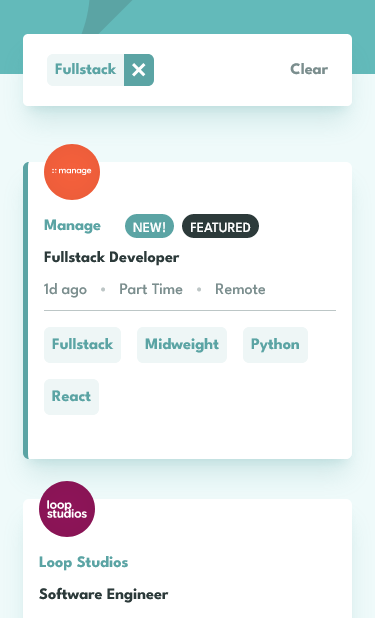The width and height of the screenshot is (375, 618).
Task: Click the FEATURED badge
Action: (220, 226)
